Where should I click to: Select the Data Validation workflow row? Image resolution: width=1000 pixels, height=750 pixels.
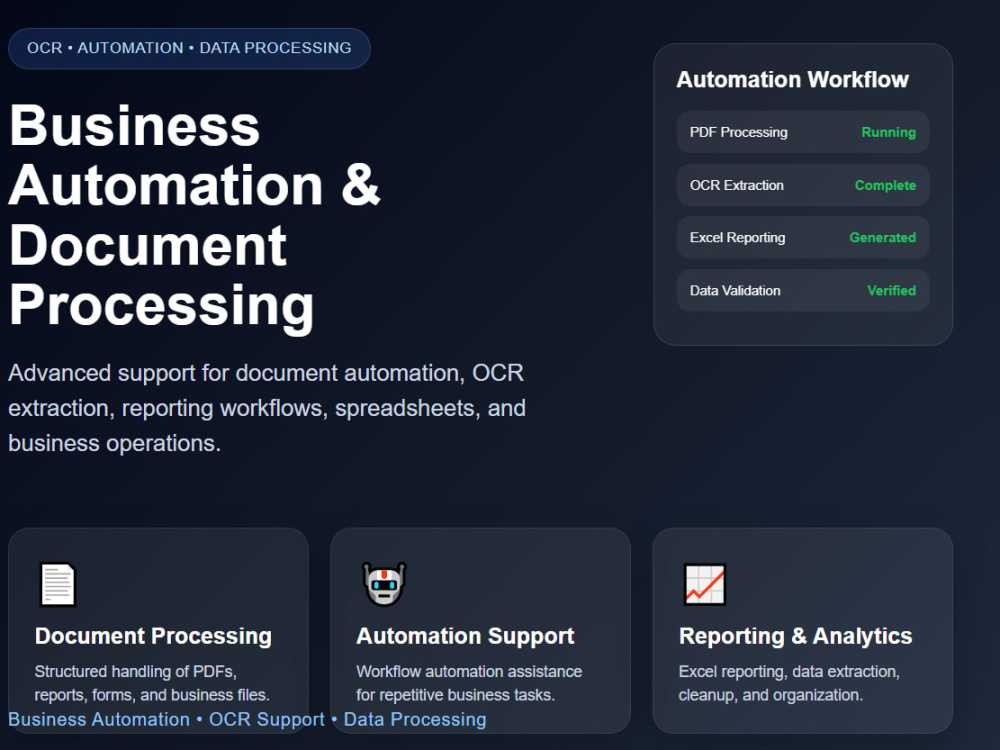click(x=803, y=290)
